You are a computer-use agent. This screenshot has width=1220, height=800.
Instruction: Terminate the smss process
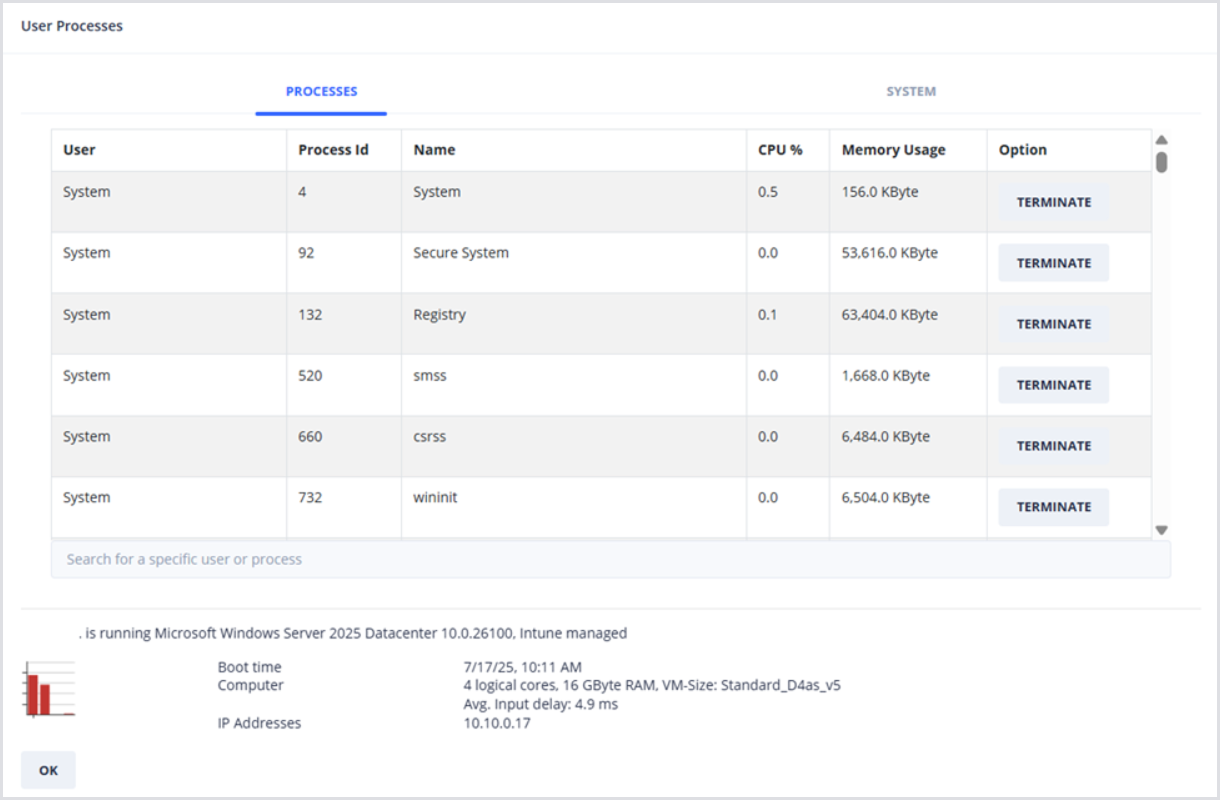pos(1053,385)
